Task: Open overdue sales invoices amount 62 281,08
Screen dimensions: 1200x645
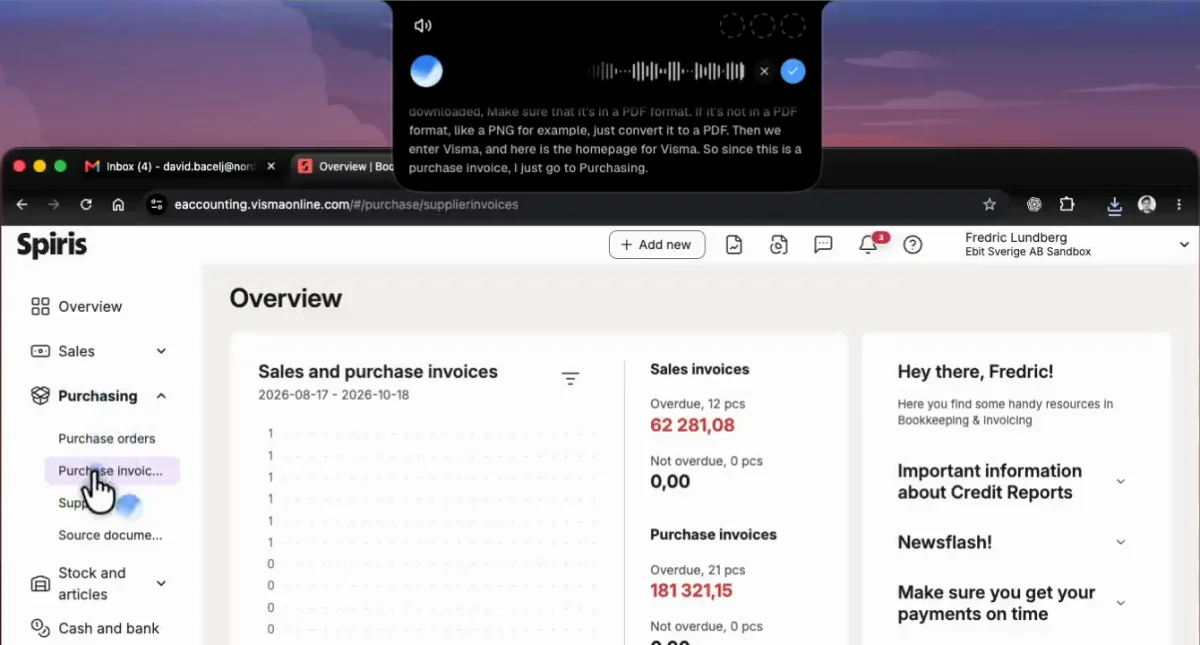Action: (x=692, y=426)
